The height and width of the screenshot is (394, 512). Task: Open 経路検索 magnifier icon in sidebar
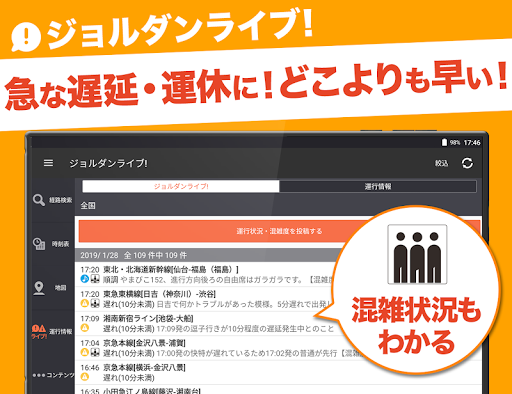(x=39, y=200)
